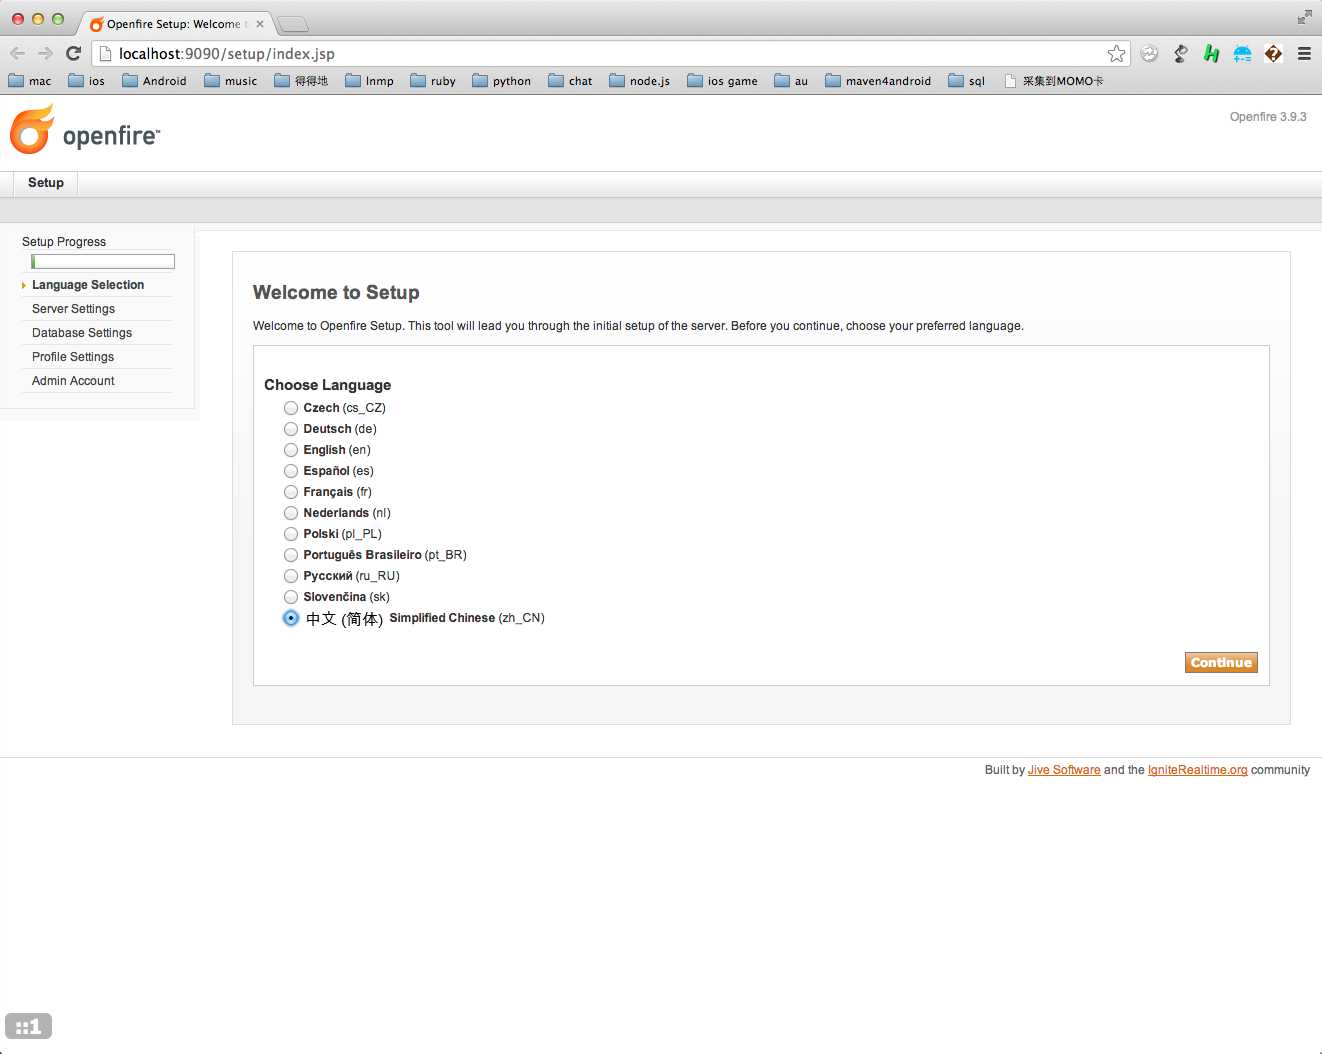Image resolution: width=1322 pixels, height=1054 pixels.
Task: Select Polski language radio button
Action: 291,534
